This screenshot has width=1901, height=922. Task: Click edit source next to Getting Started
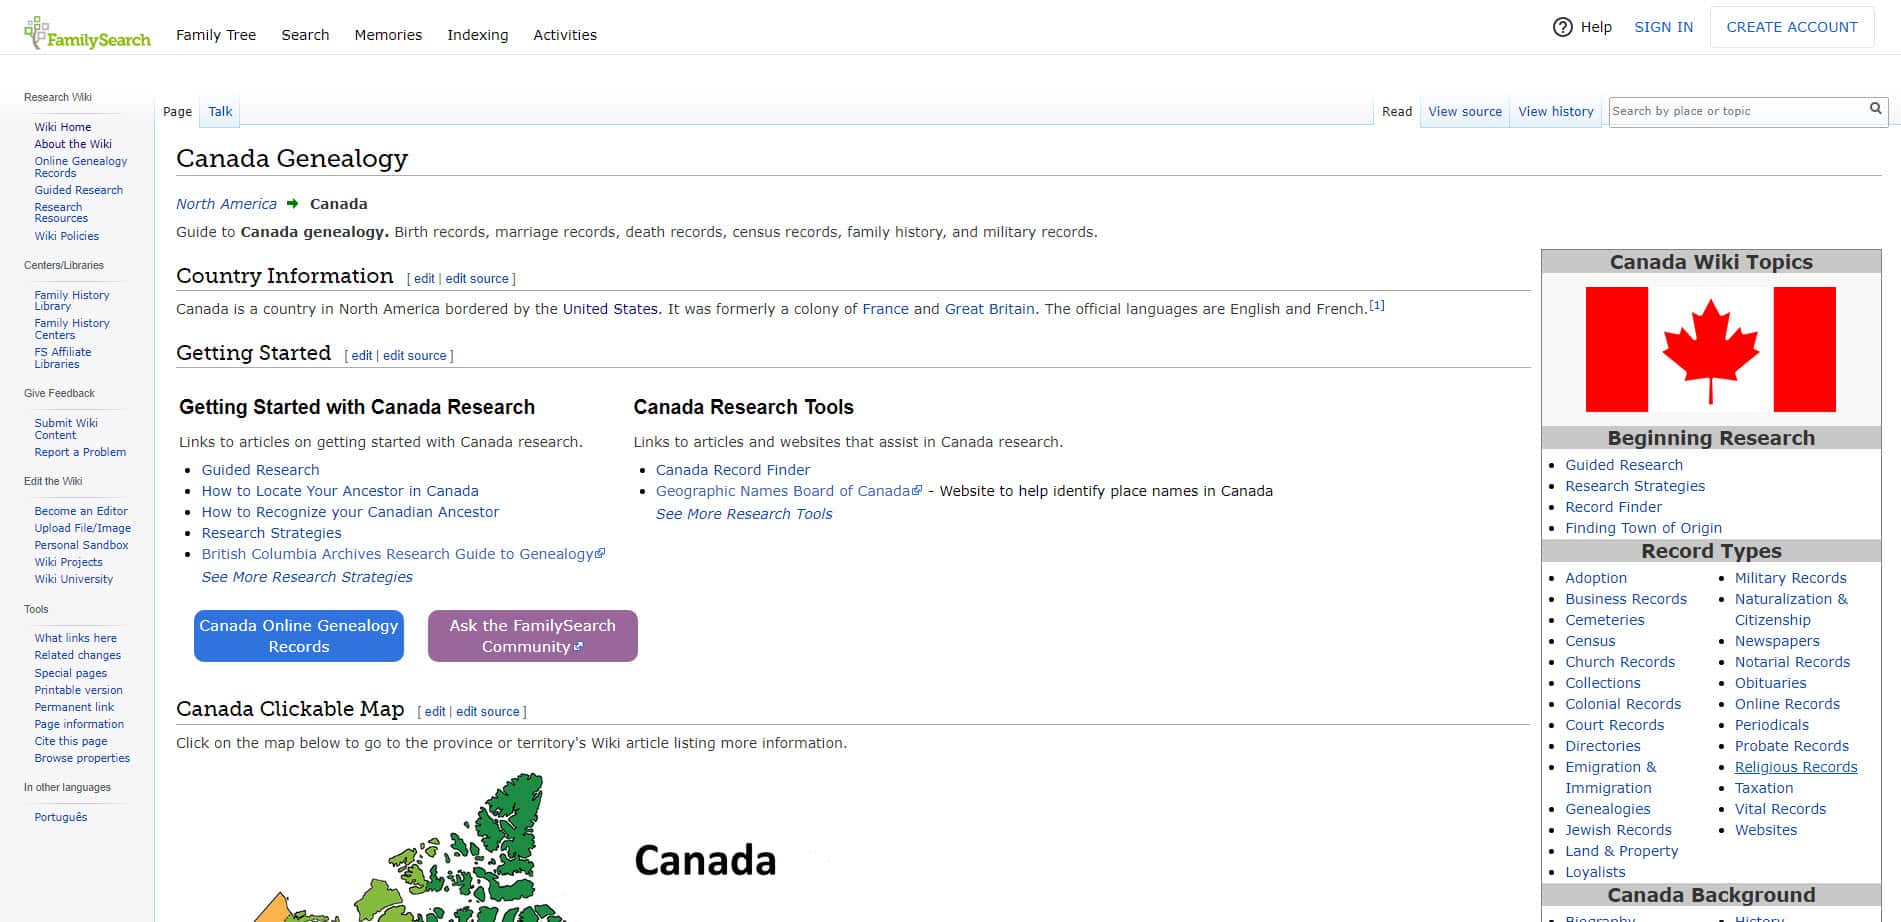(x=414, y=356)
